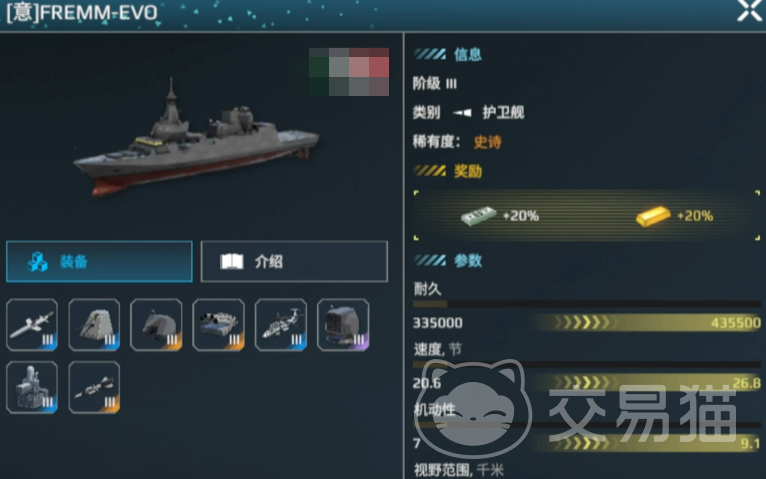This screenshot has width=766, height=479.
Task: Open the purple box launcher slot
Action: tap(343, 325)
